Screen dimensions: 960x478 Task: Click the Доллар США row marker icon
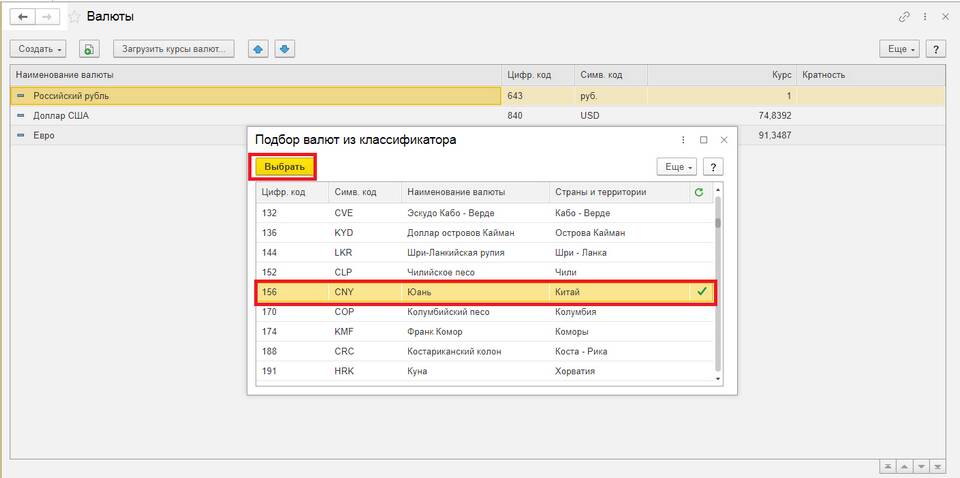point(21,116)
